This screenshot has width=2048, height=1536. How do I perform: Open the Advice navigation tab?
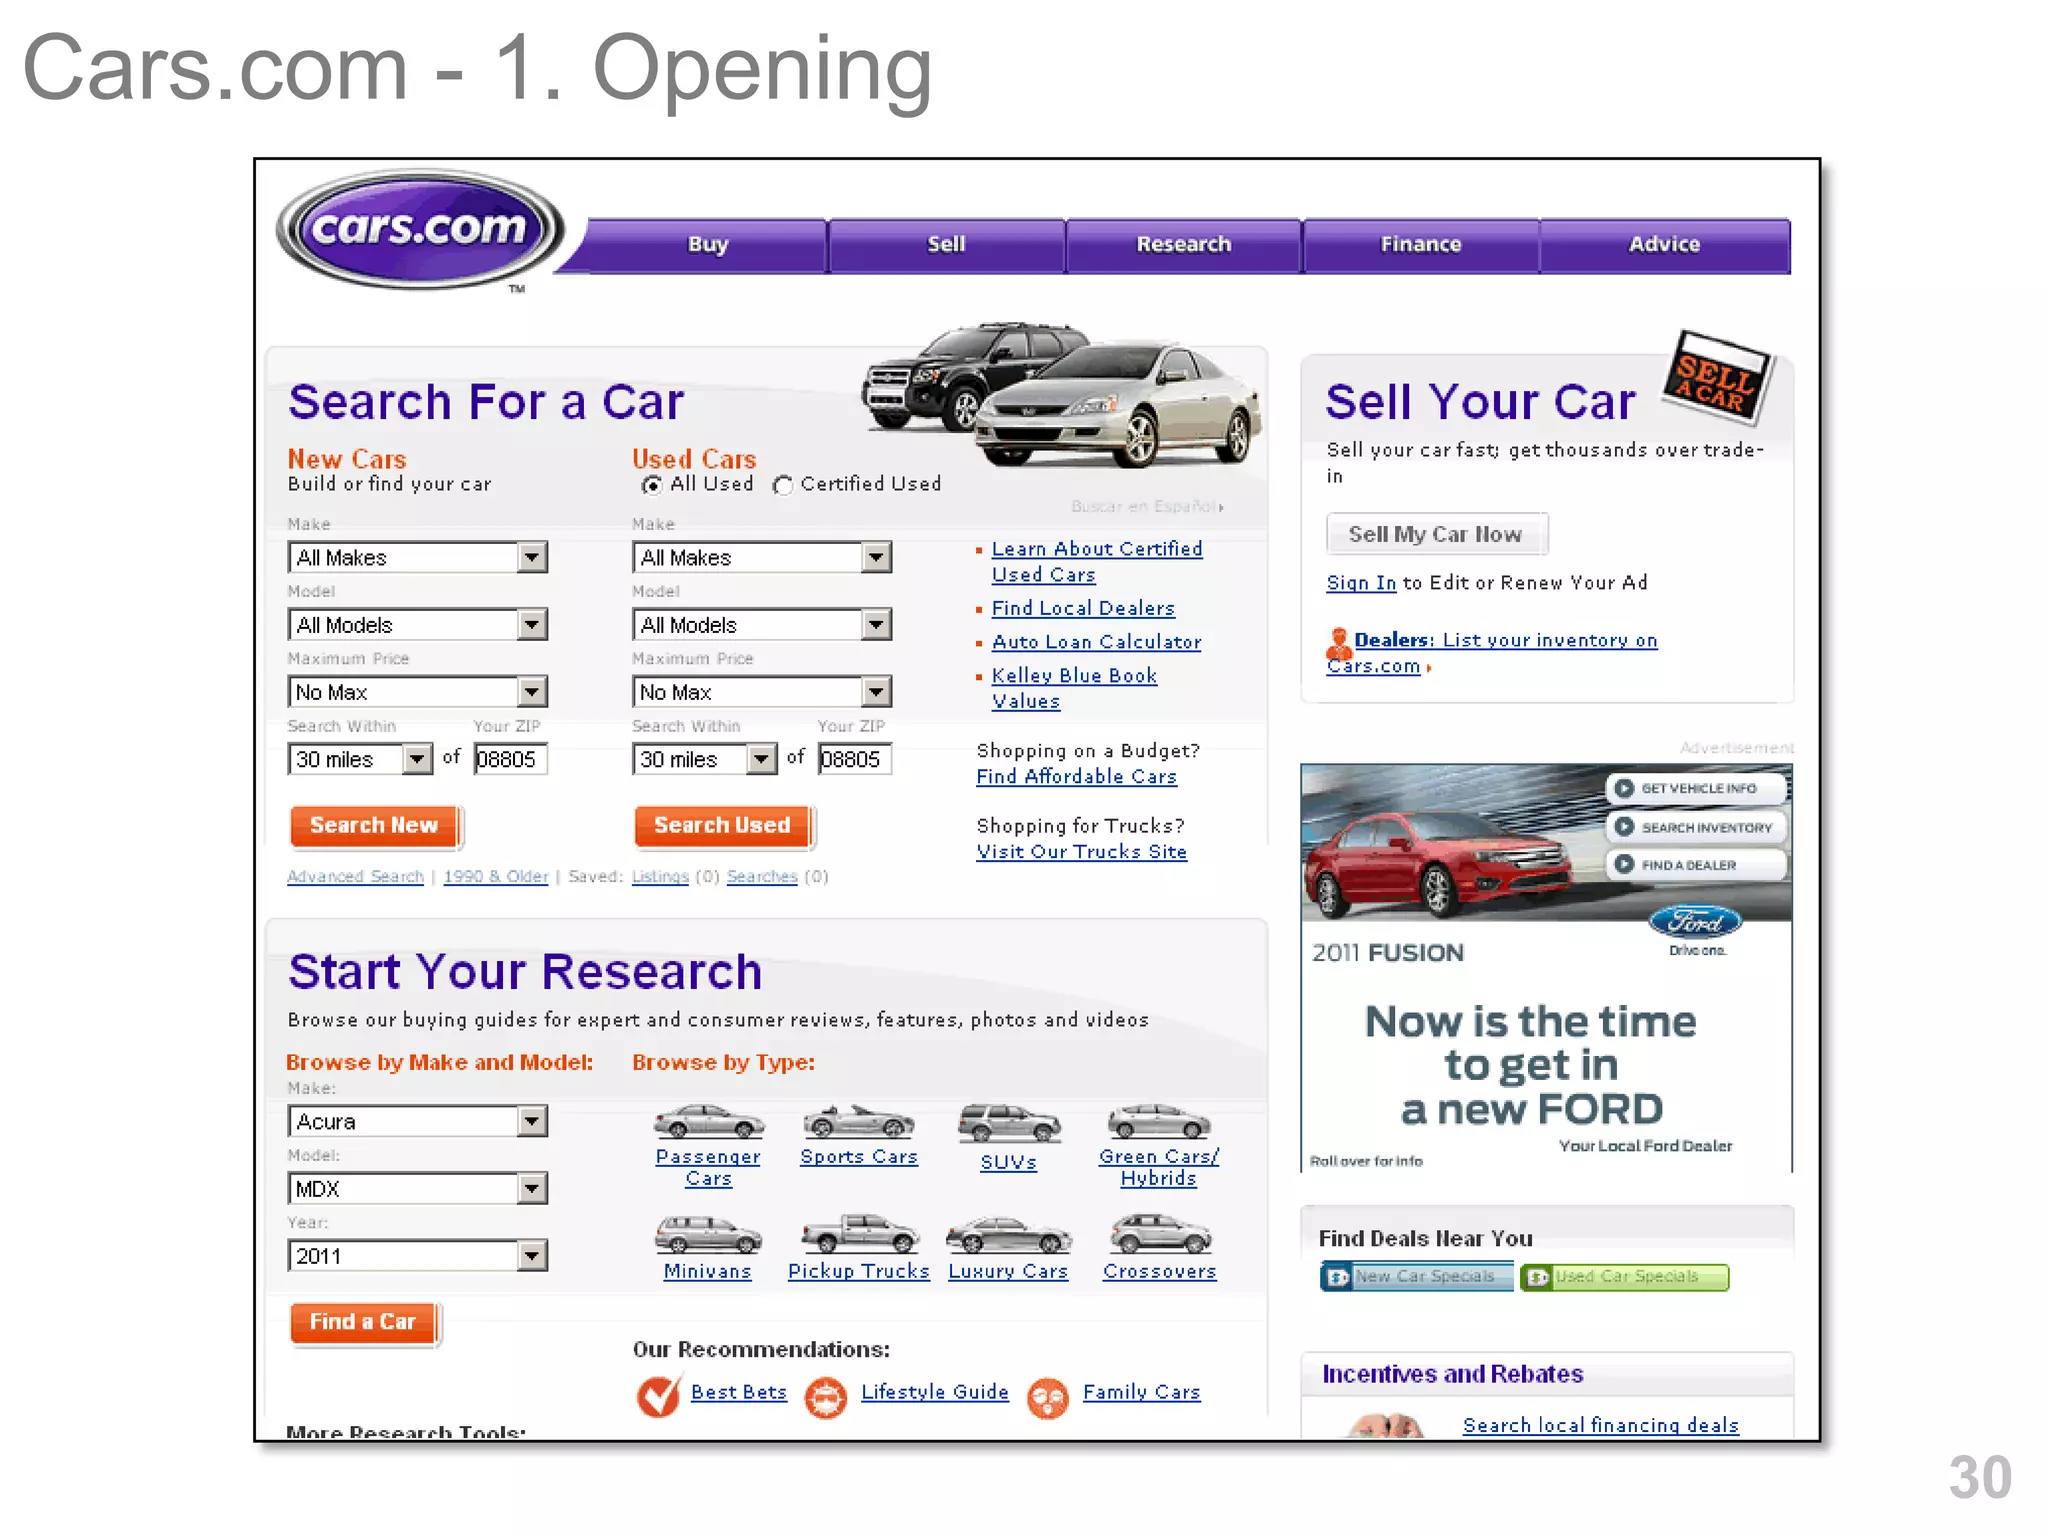tap(1665, 245)
